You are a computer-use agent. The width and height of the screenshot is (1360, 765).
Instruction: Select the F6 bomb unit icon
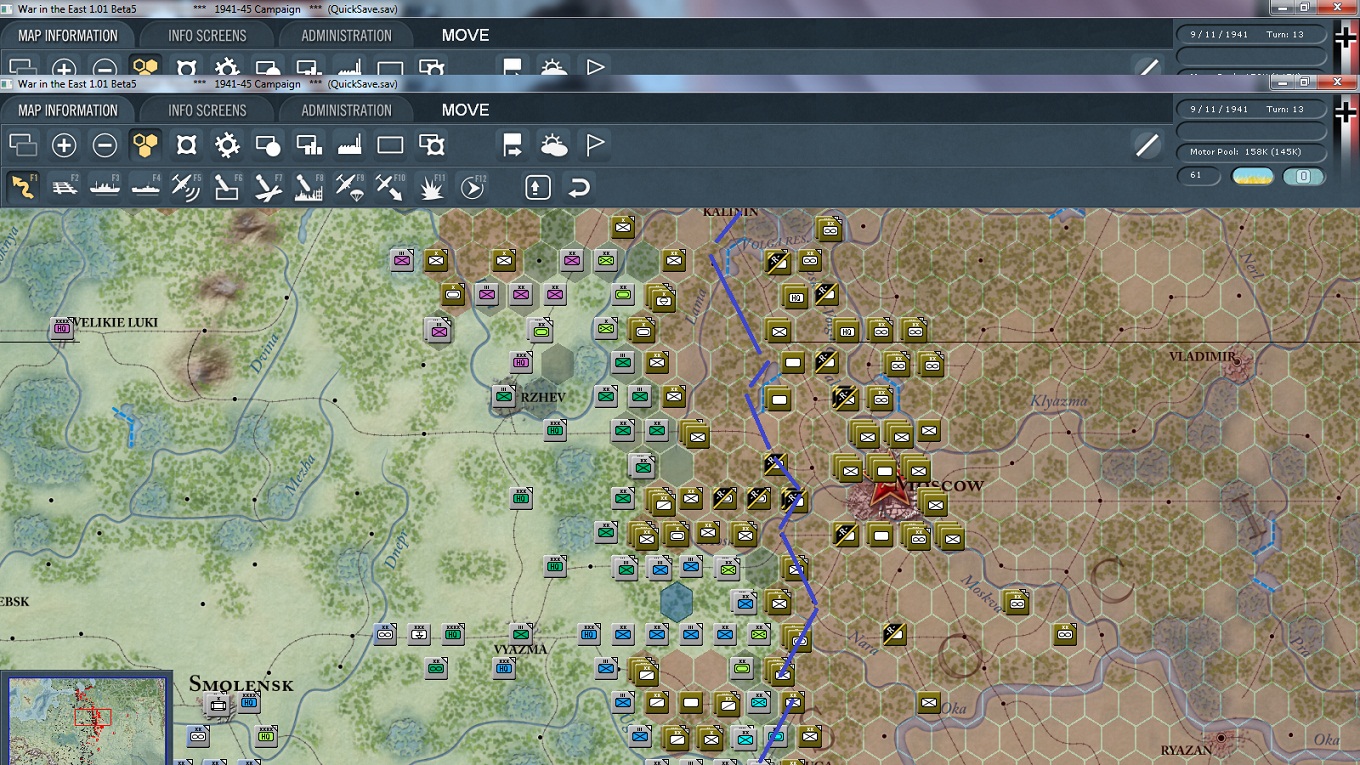pos(227,186)
